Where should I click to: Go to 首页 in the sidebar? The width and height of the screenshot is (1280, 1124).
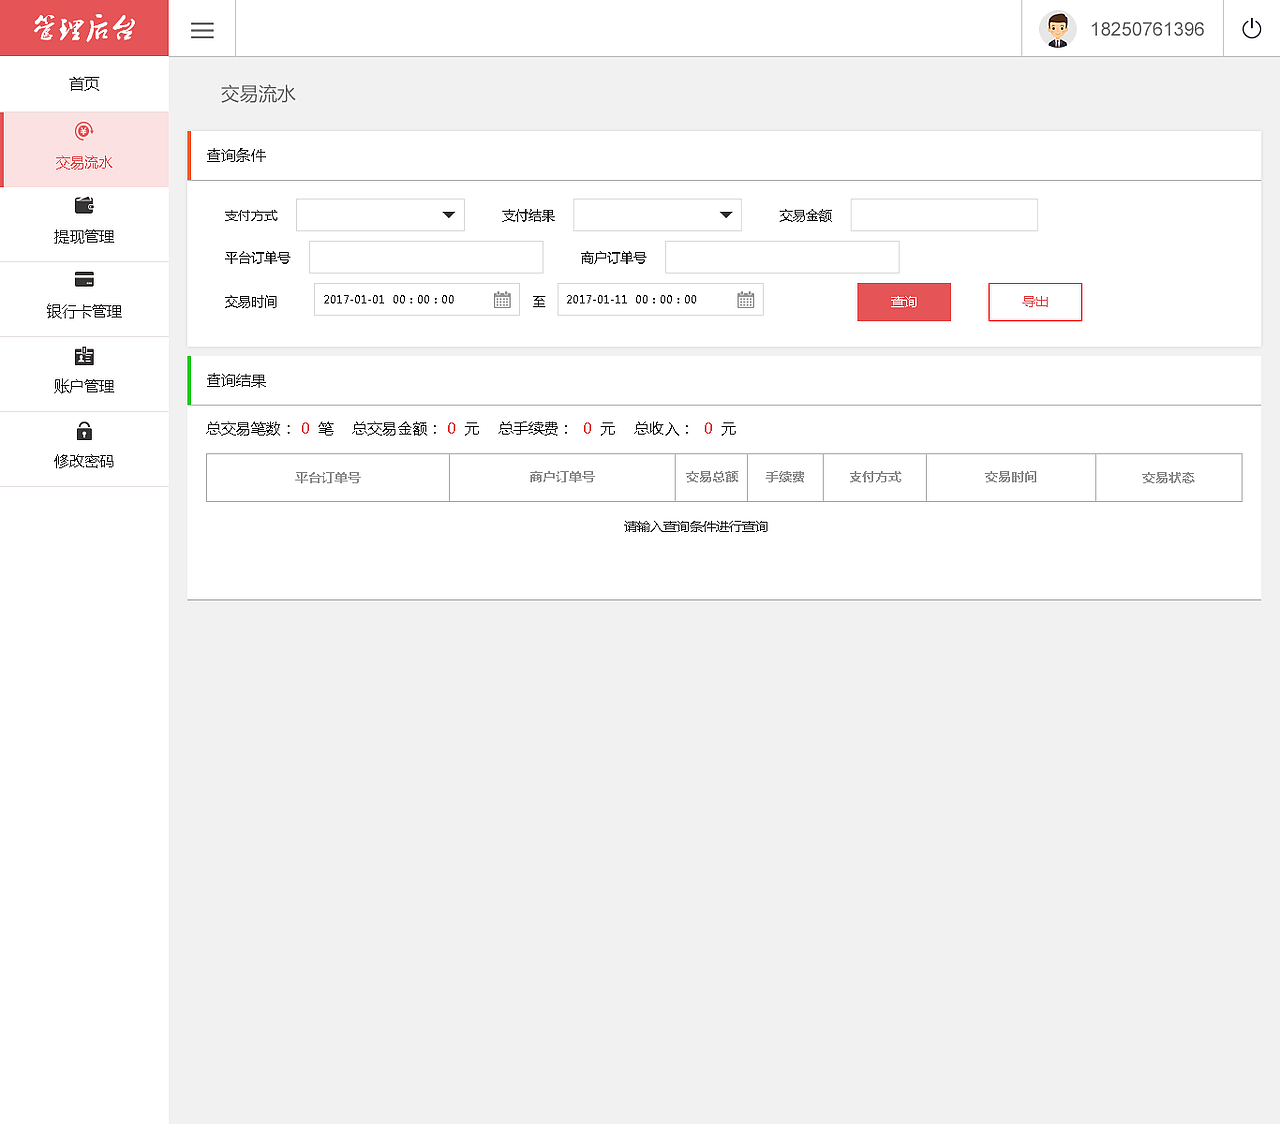[84, 84]
